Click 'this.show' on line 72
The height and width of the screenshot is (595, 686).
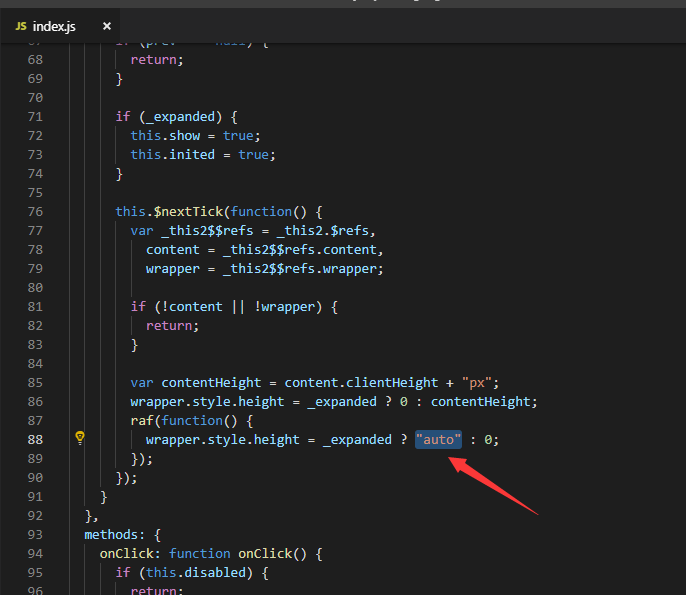pyautogui.click(x=165, y=135)
